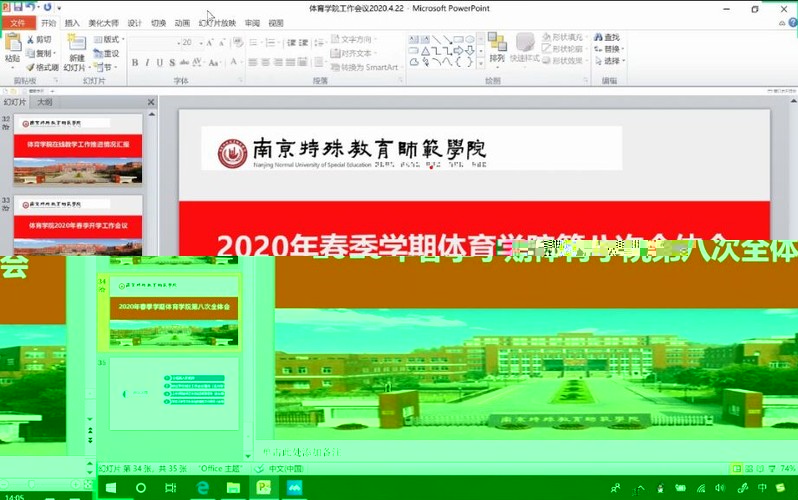The height and width of the screenshot is (500, 798).
Task: Select the 格式刷 (Format Painter) brush
Action: pyautogui.click(x=42, y=67)
